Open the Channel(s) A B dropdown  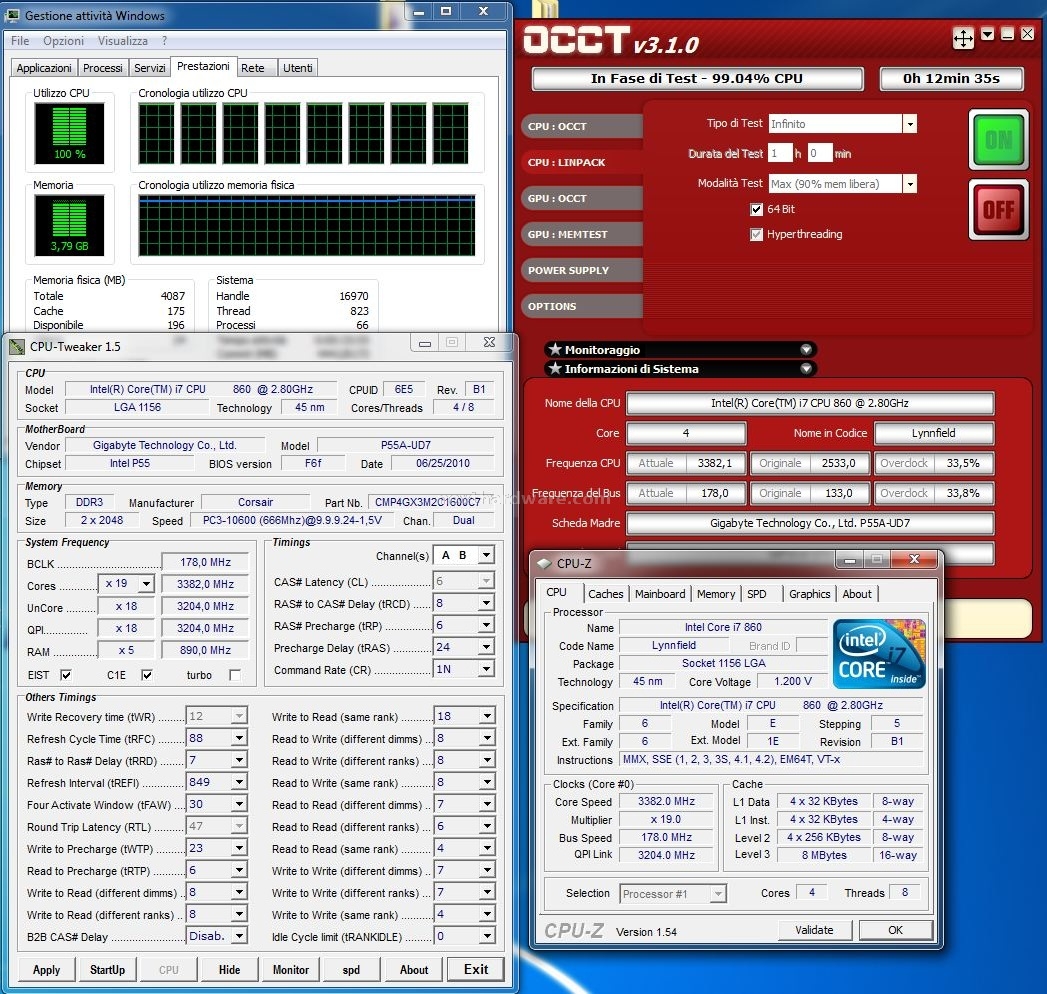pyautogui.click(x=487, y=555)
